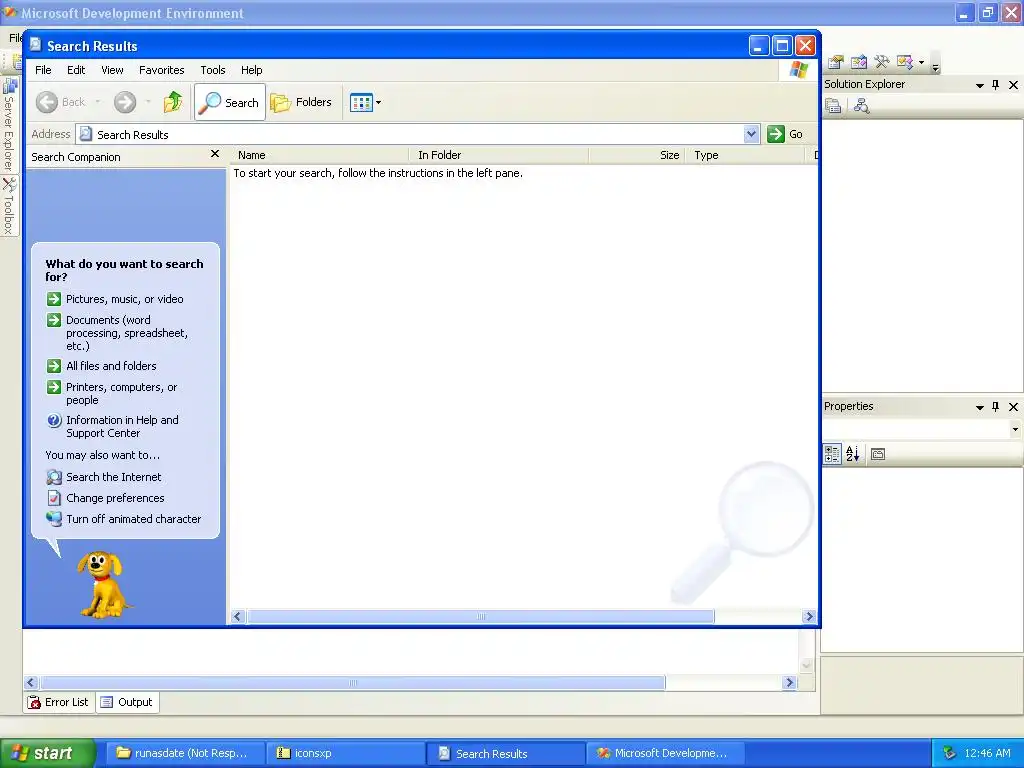Click Solution Explorer View Class Diagram icon

point(861,106)
